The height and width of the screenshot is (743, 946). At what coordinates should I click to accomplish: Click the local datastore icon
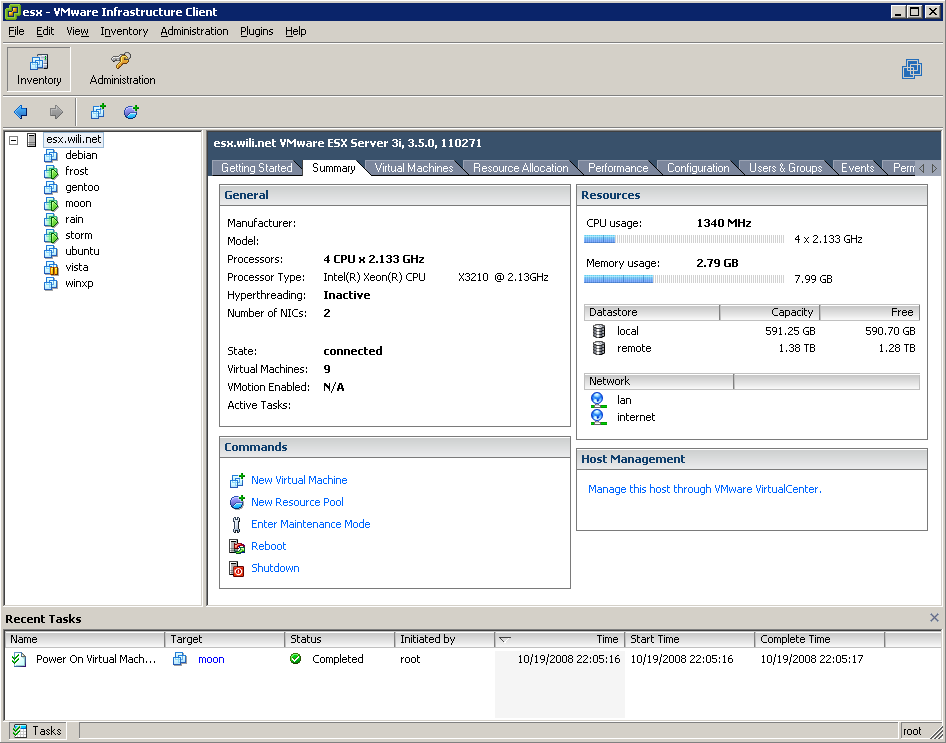[598, 330]
